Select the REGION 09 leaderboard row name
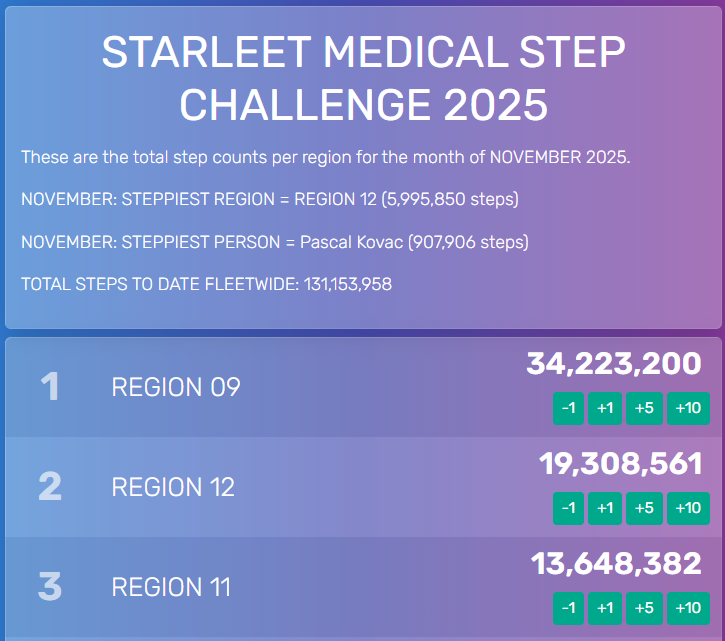Viewport: 725px width, 641px height. click(x=176, y=387)
